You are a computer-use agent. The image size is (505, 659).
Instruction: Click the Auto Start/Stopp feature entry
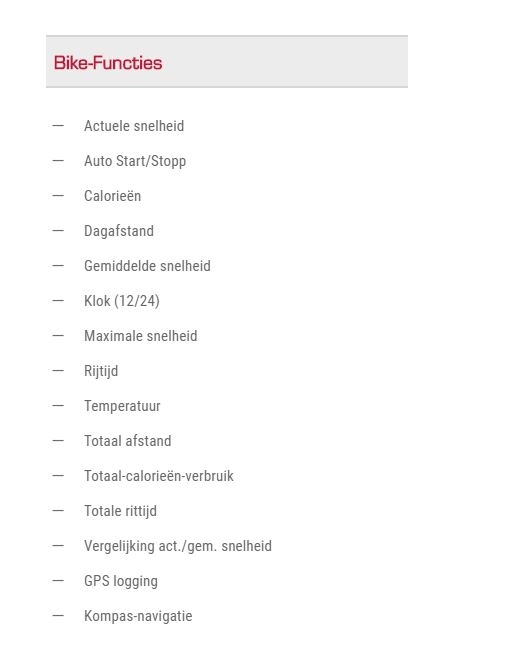tap(135, 161)
